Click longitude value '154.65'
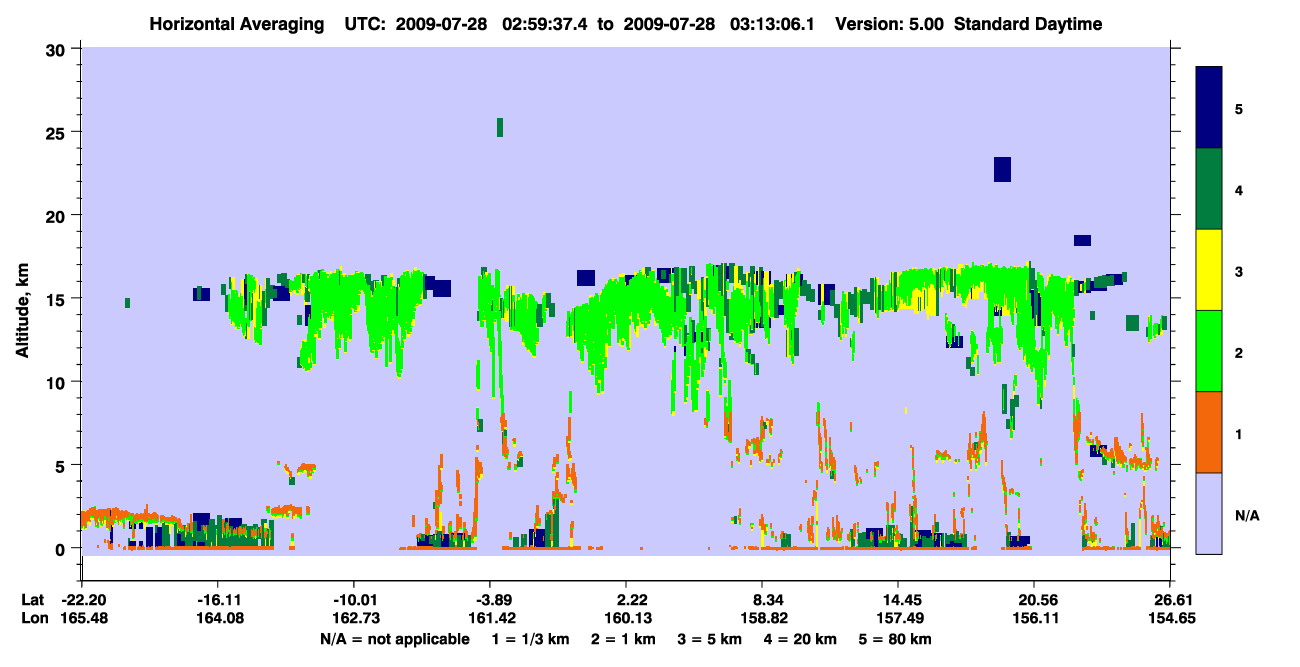 pos(1170,618)
